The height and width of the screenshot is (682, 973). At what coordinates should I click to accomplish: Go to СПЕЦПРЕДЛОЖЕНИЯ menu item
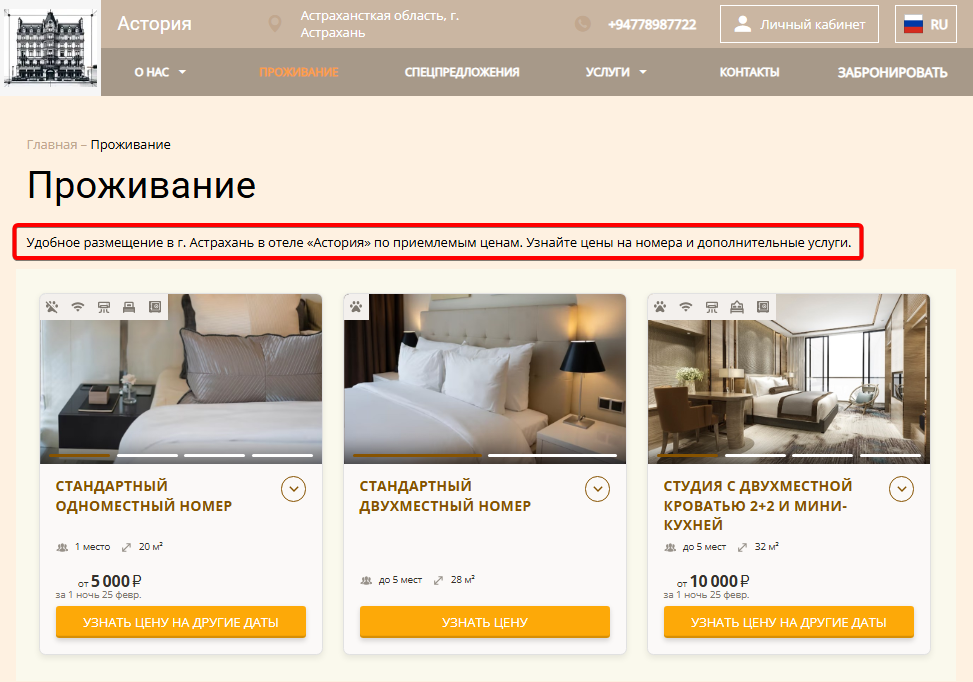[462, 72]
